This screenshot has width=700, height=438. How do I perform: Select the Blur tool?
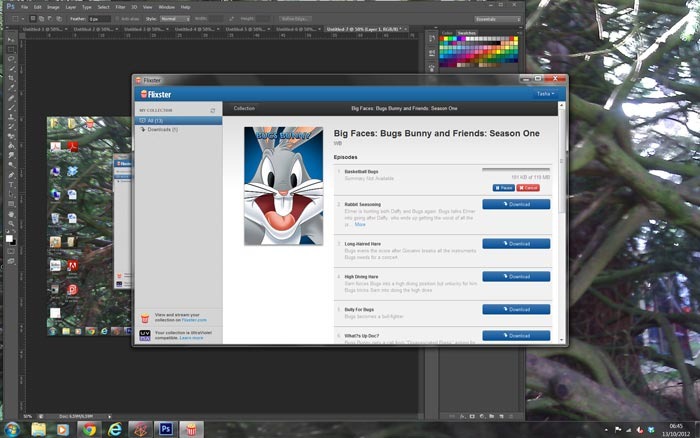click(11, 155)
